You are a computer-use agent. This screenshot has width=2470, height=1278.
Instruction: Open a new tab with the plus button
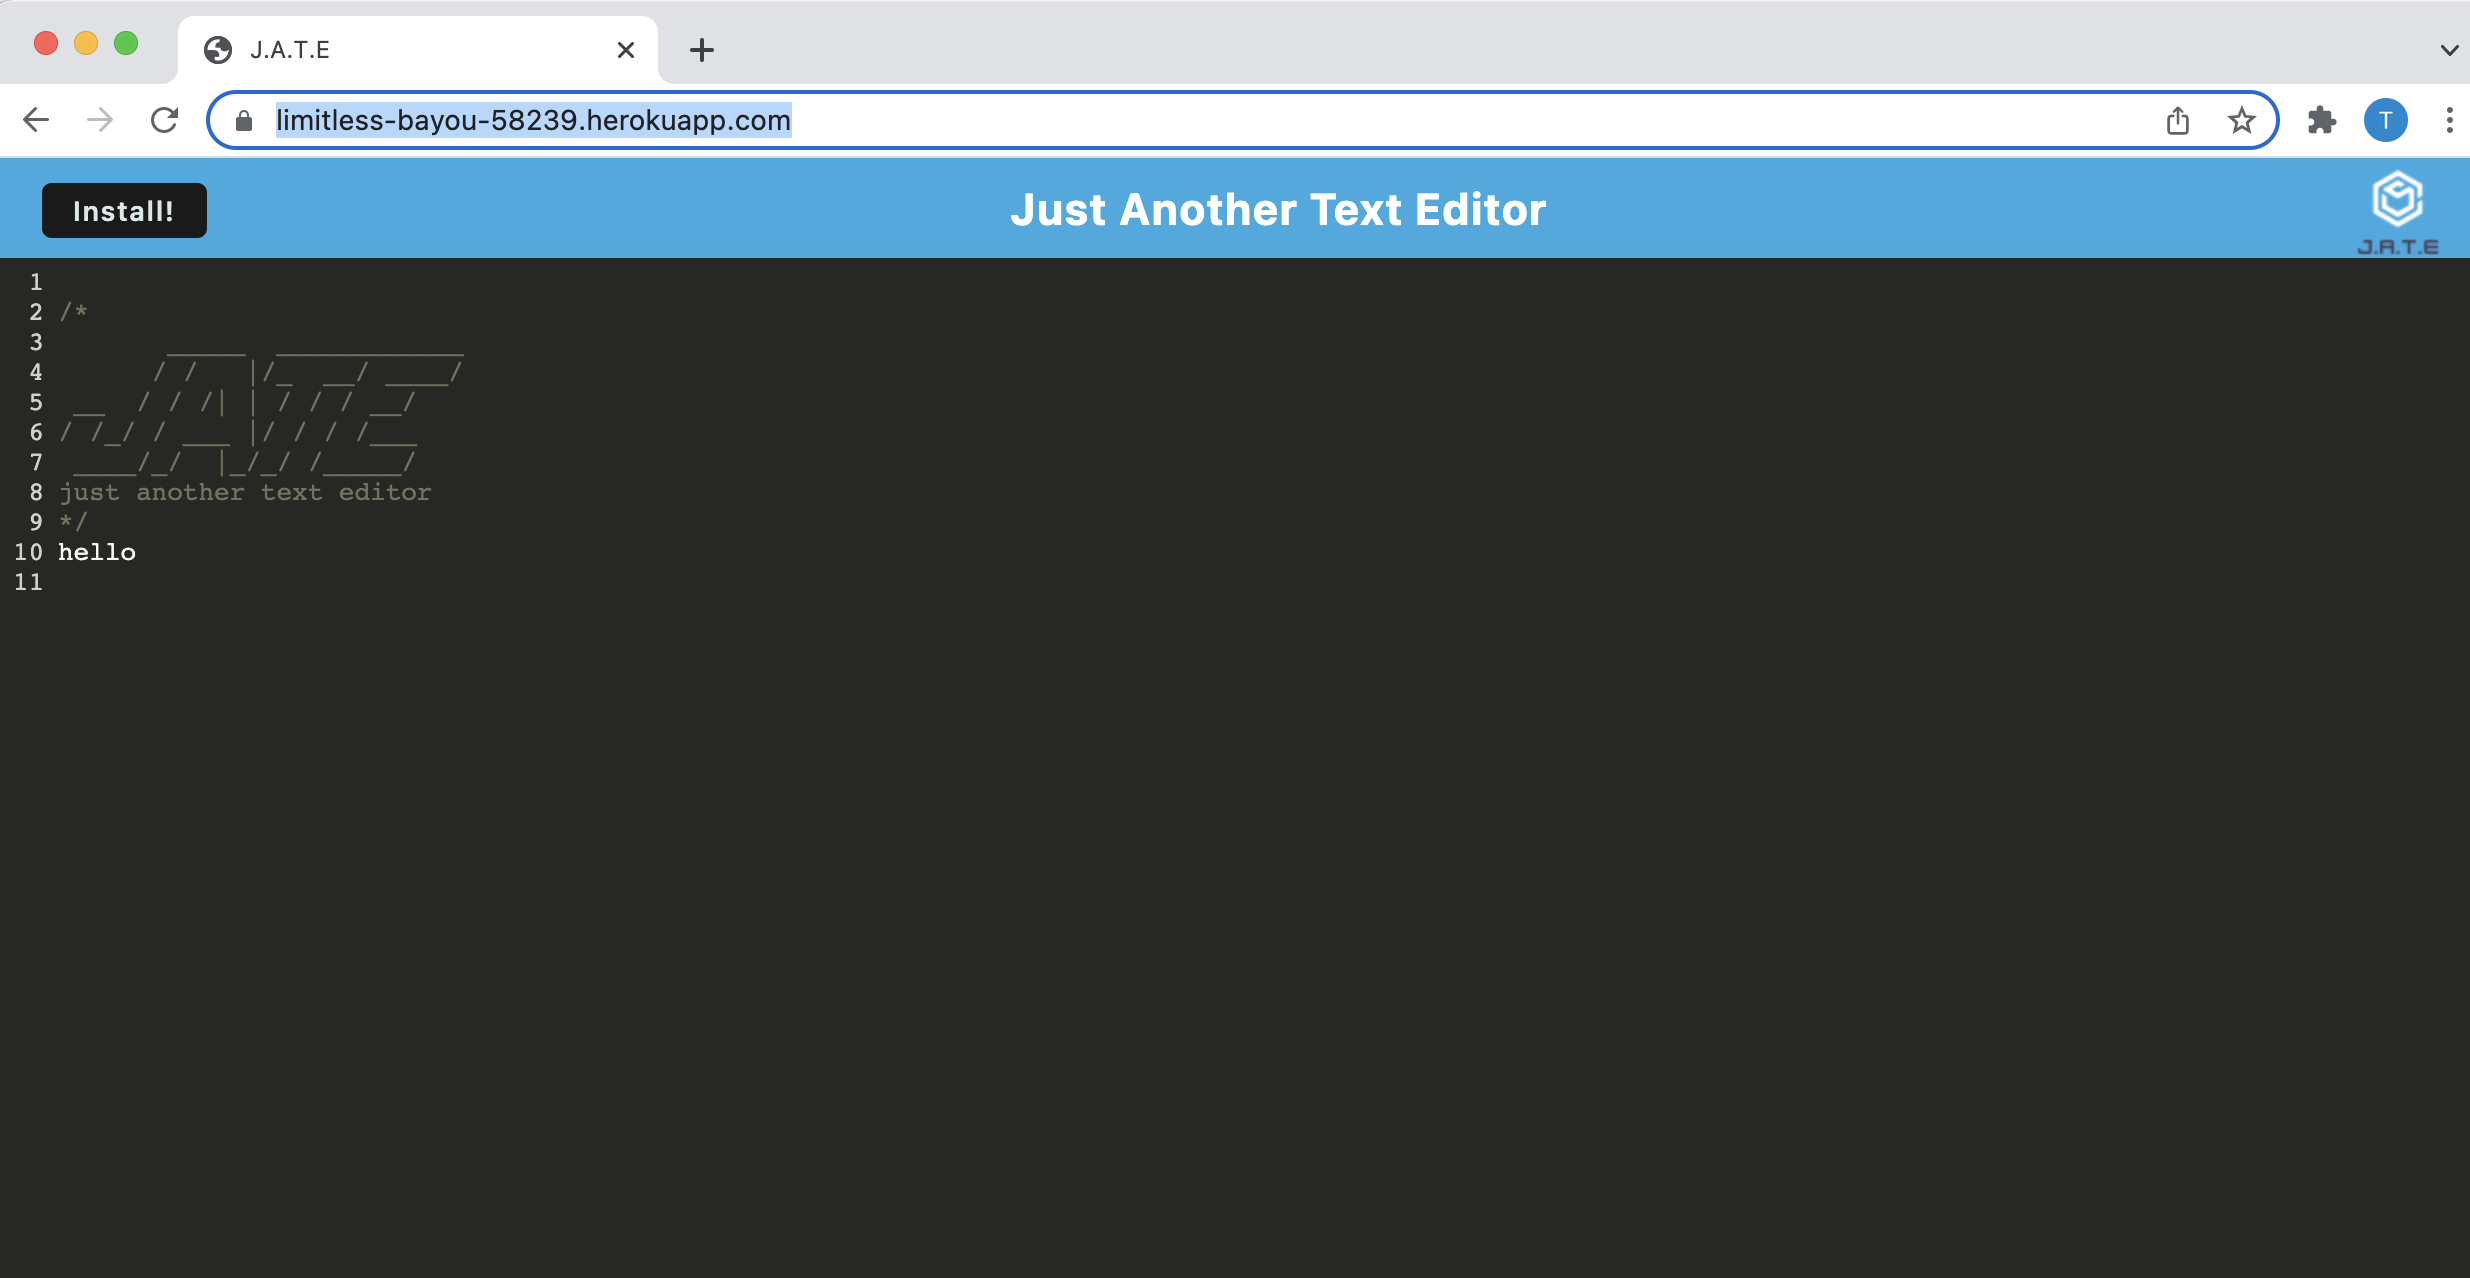point(701,49)
